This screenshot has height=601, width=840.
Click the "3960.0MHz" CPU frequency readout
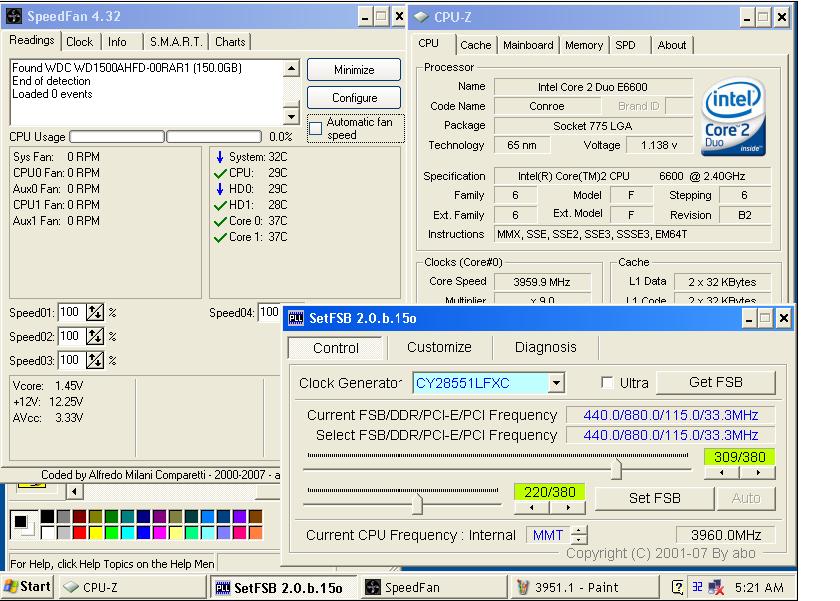(725, 535)
